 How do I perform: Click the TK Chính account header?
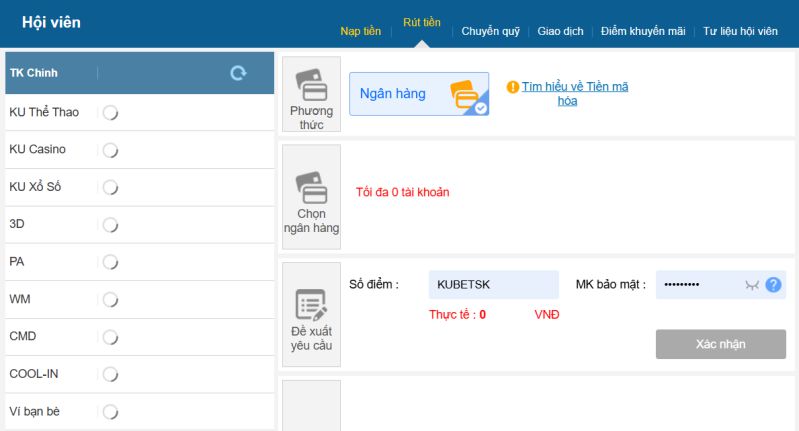pos(140,73)
